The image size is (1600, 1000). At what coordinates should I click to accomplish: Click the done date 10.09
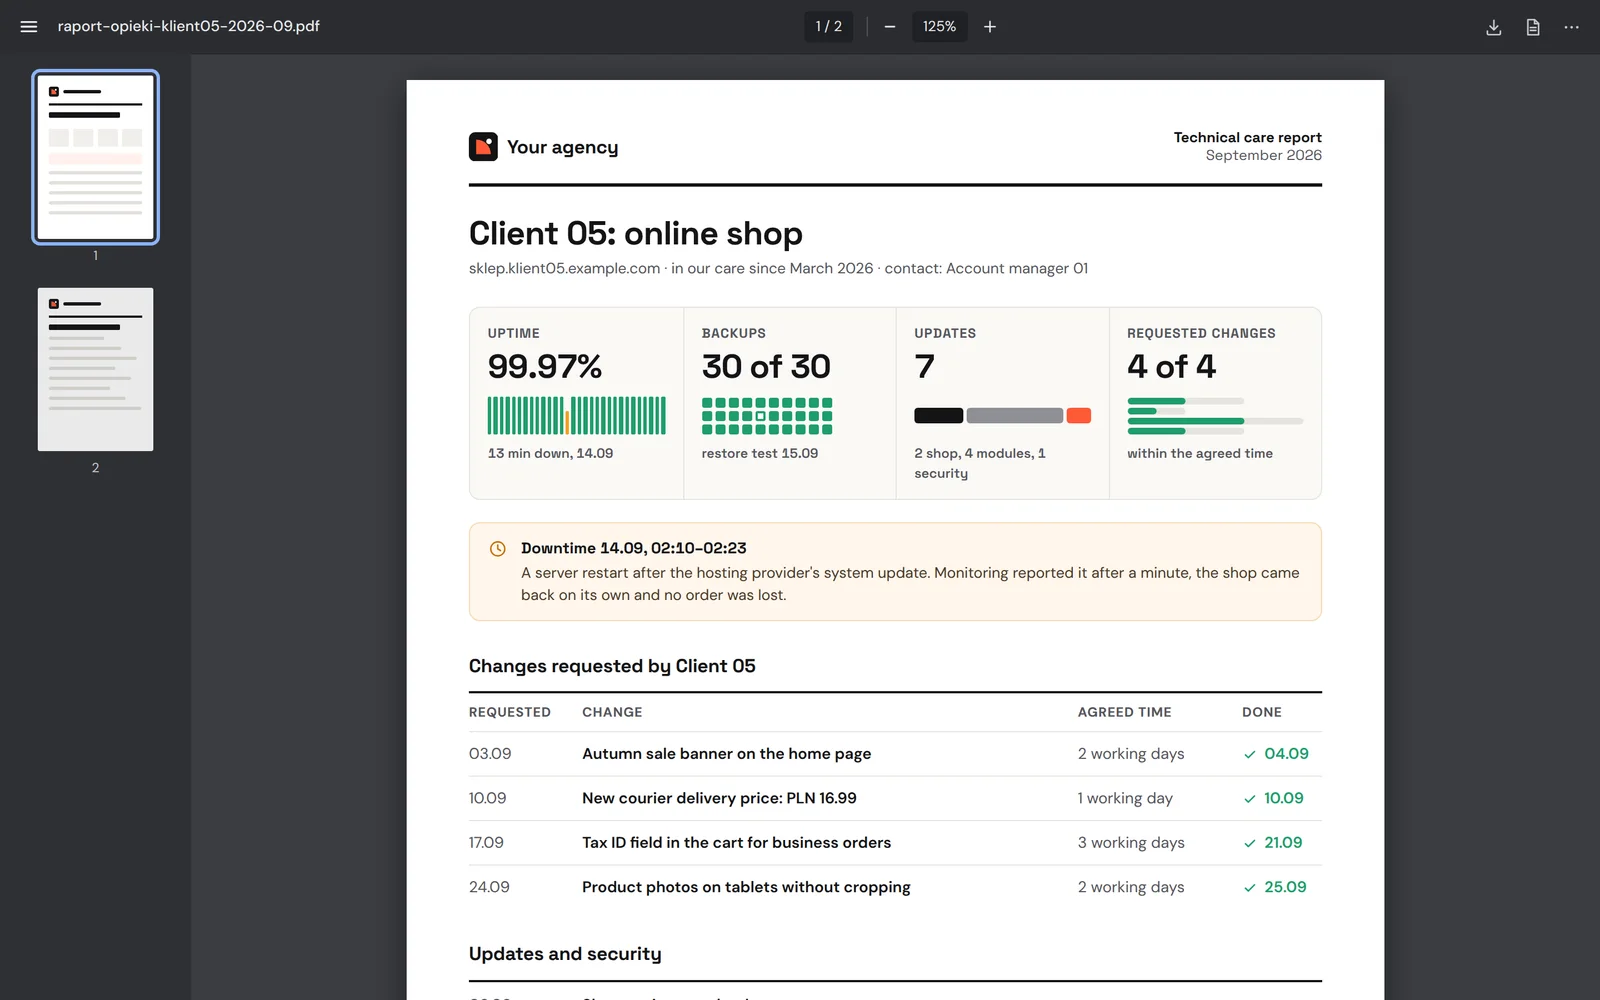(x=1284, y=798)
